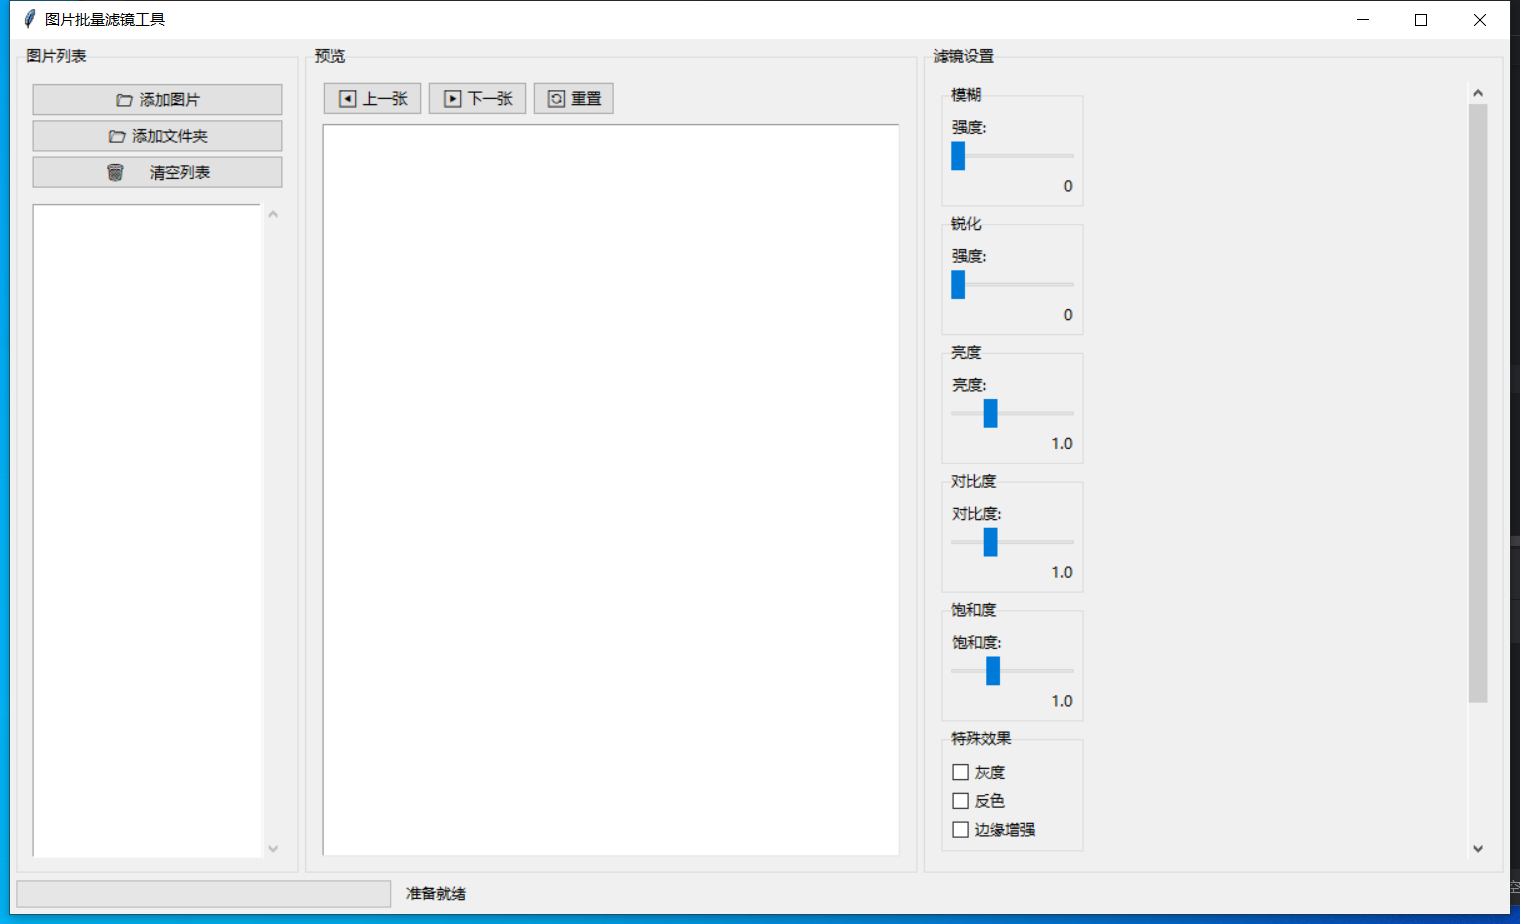The width and height of the screenshot is (1520, 924).
Task: Click the filter settings vertical scrollbar thumb
Action: pyautogui.click(x=1478, y=403)
